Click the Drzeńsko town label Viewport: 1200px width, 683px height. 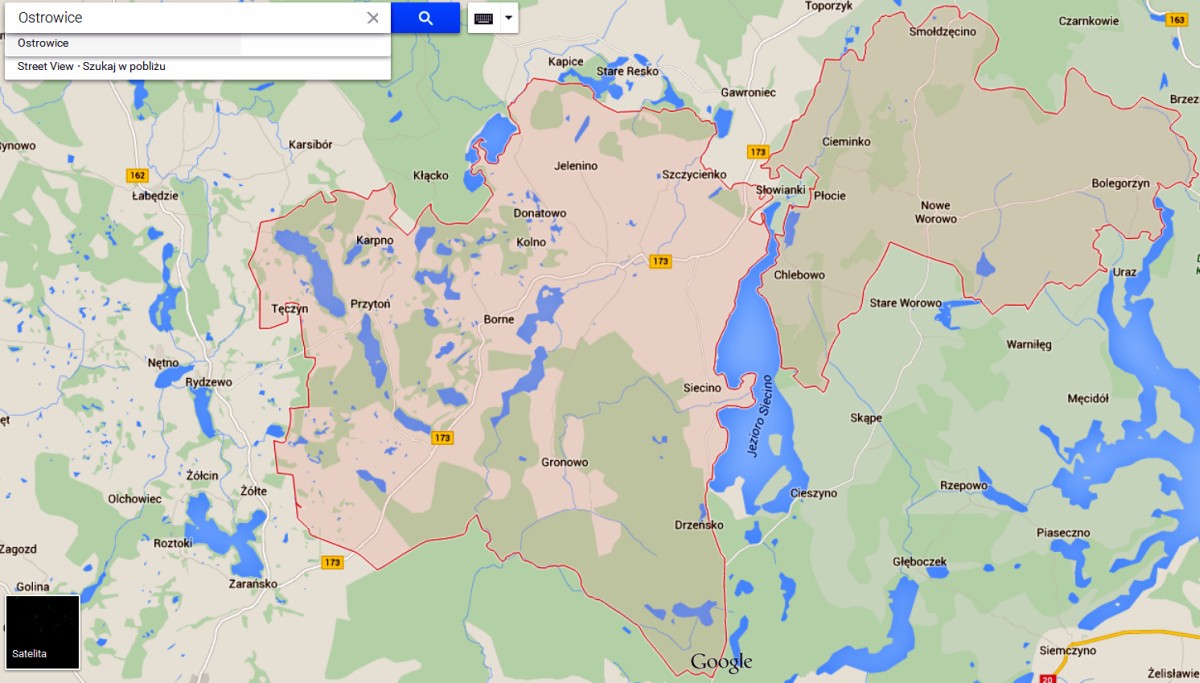coord(699,525)
